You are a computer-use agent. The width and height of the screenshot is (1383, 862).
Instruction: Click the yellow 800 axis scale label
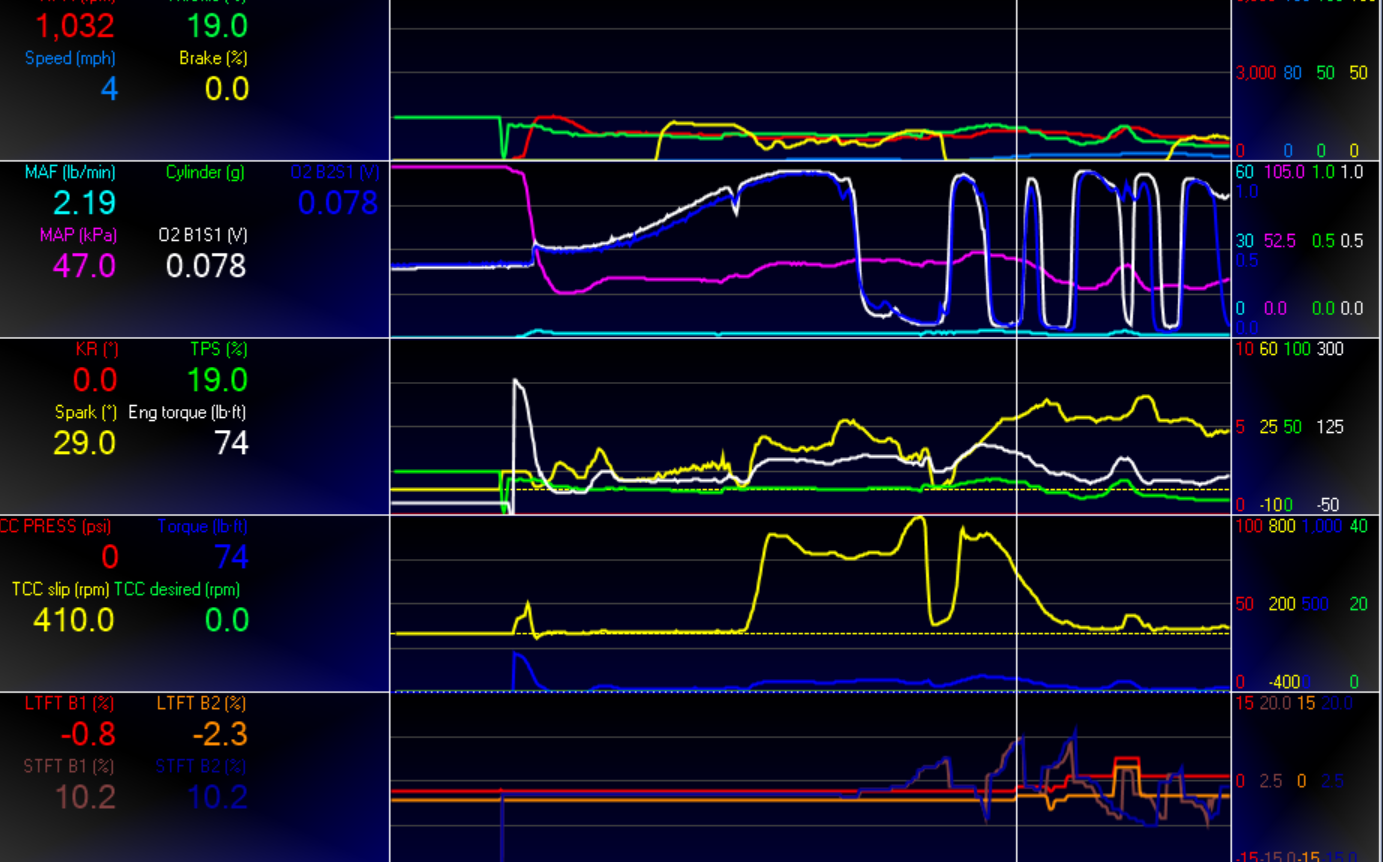(1282, 527)
